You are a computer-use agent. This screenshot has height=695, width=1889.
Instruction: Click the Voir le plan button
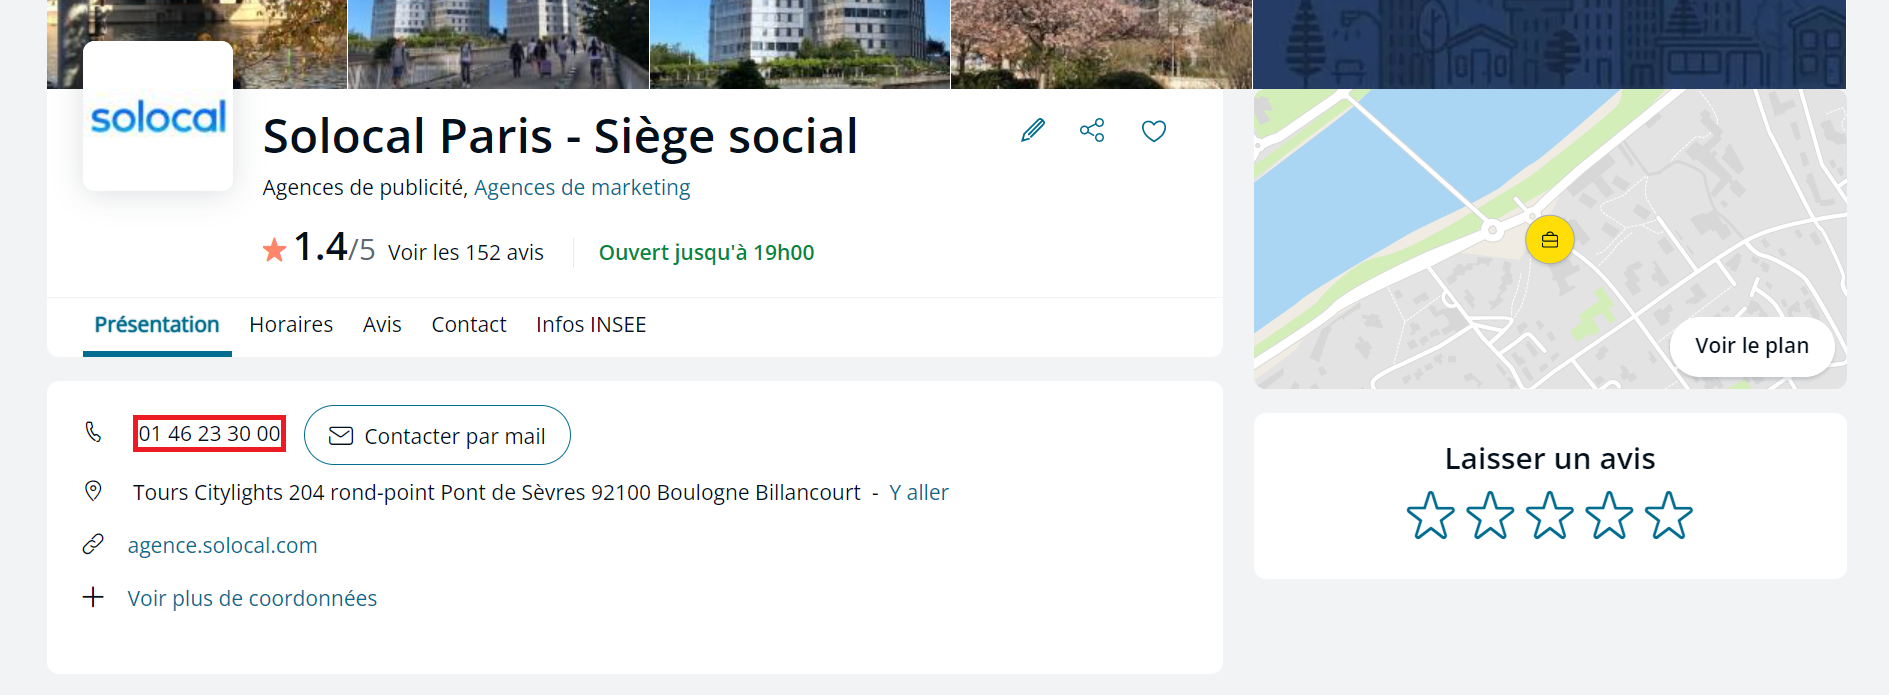click(x=1752, y=346)
